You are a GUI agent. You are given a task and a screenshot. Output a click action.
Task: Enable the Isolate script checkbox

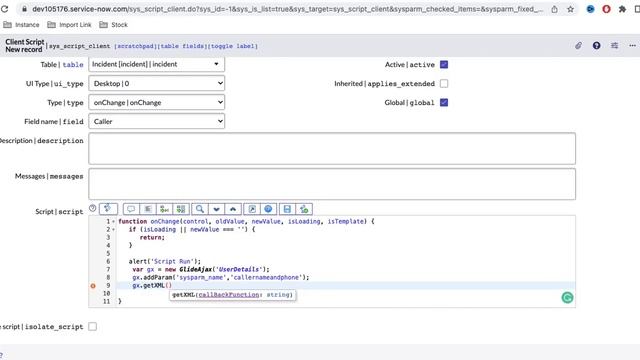93,327
